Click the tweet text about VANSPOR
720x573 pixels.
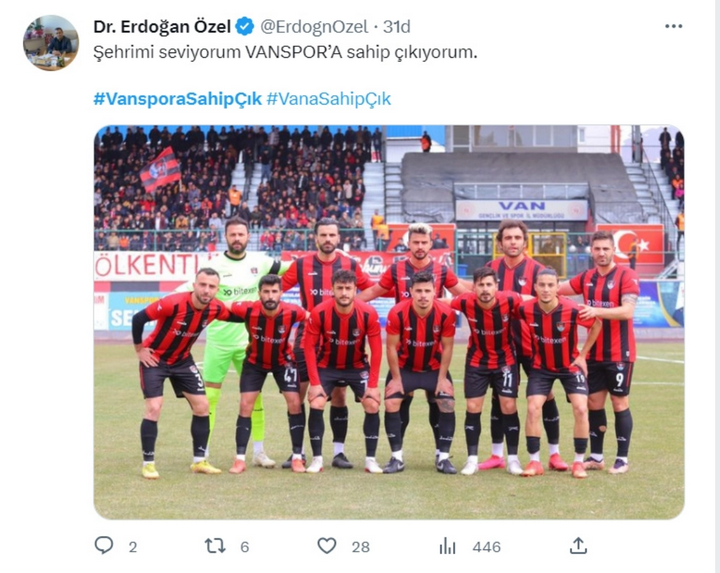point(285,52)
